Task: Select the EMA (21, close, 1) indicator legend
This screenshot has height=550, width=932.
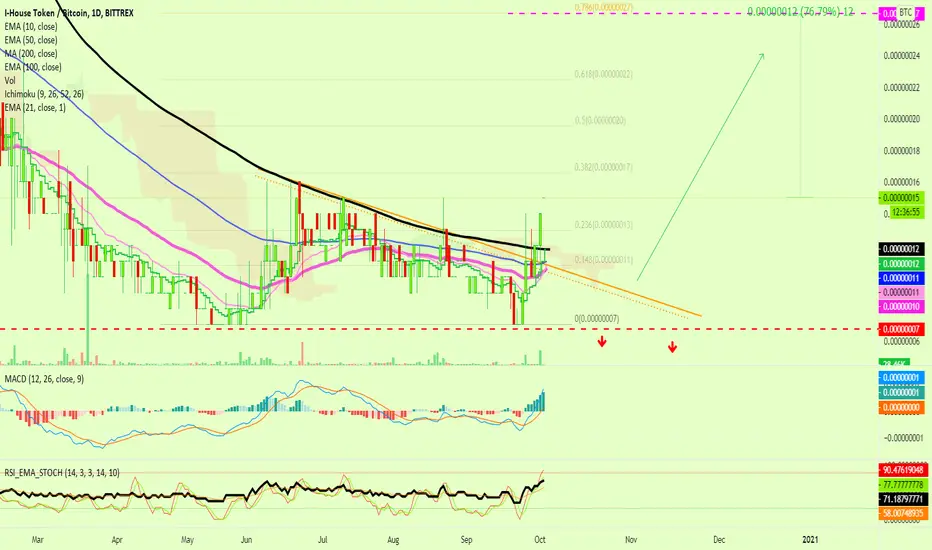Action: click(x=35, y=108)
